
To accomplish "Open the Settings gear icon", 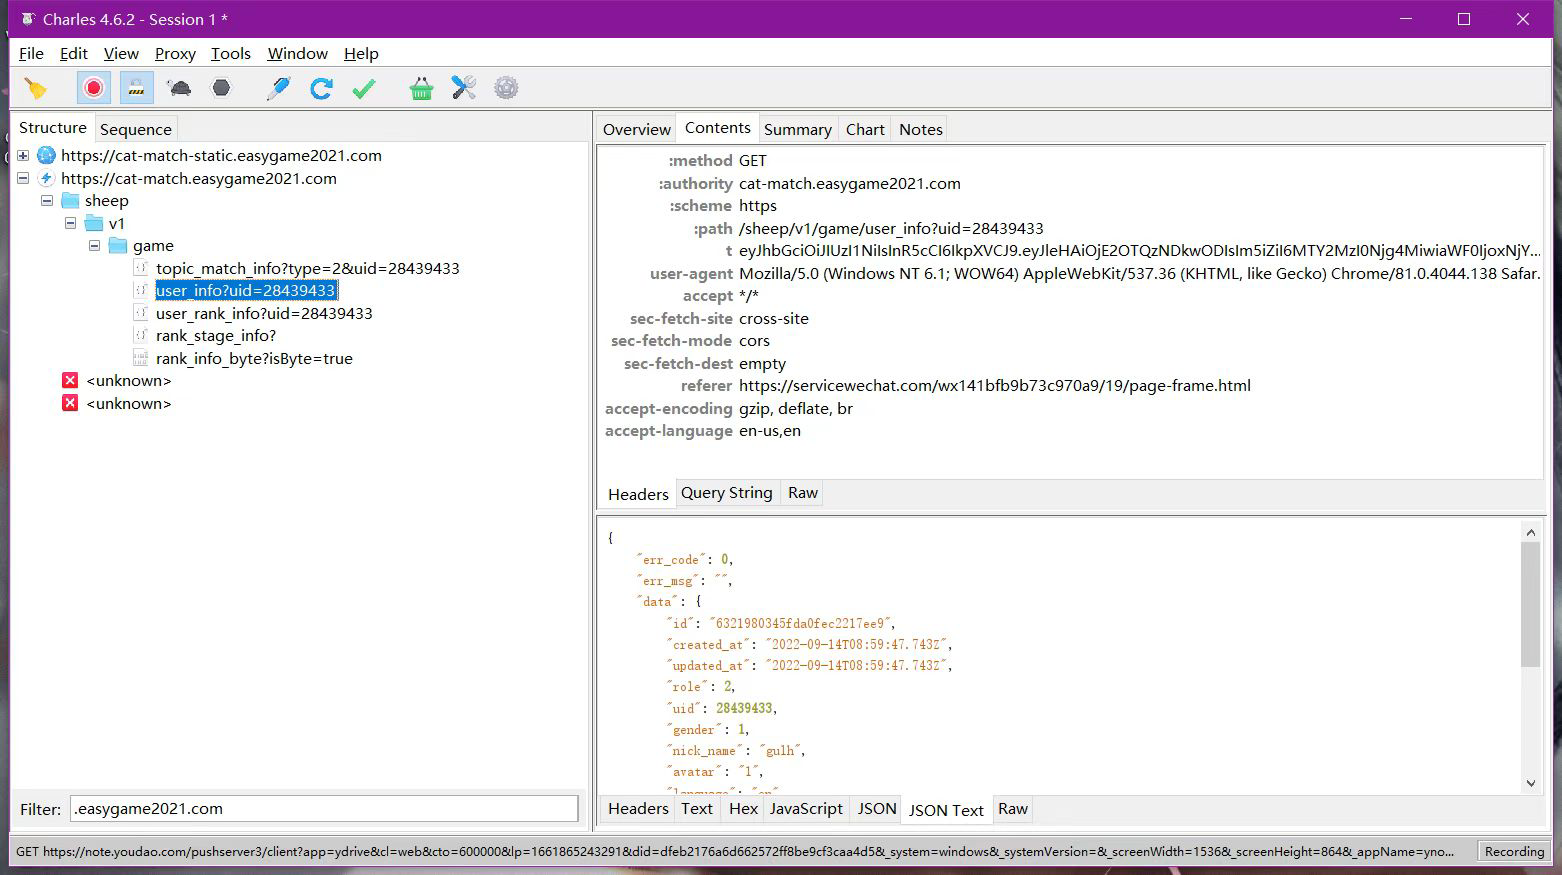I will (x=507, y=89).
